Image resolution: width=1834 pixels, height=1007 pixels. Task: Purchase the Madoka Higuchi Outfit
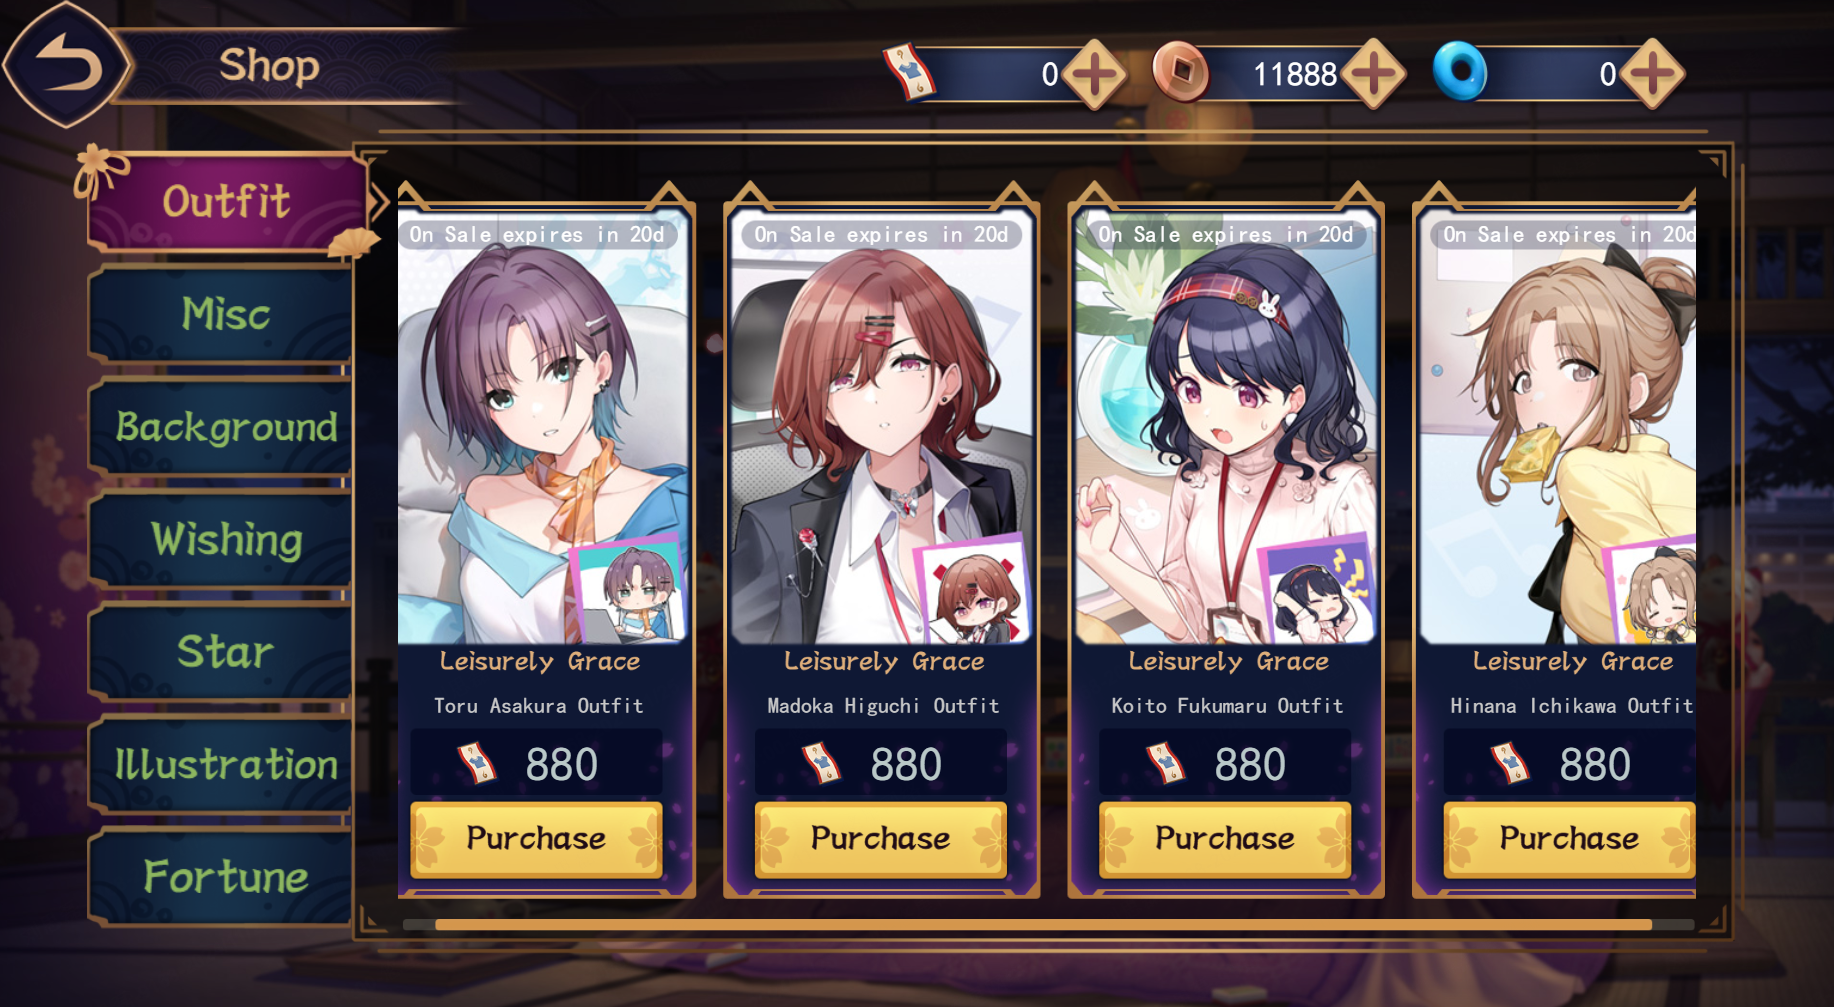tap(880, 839)
